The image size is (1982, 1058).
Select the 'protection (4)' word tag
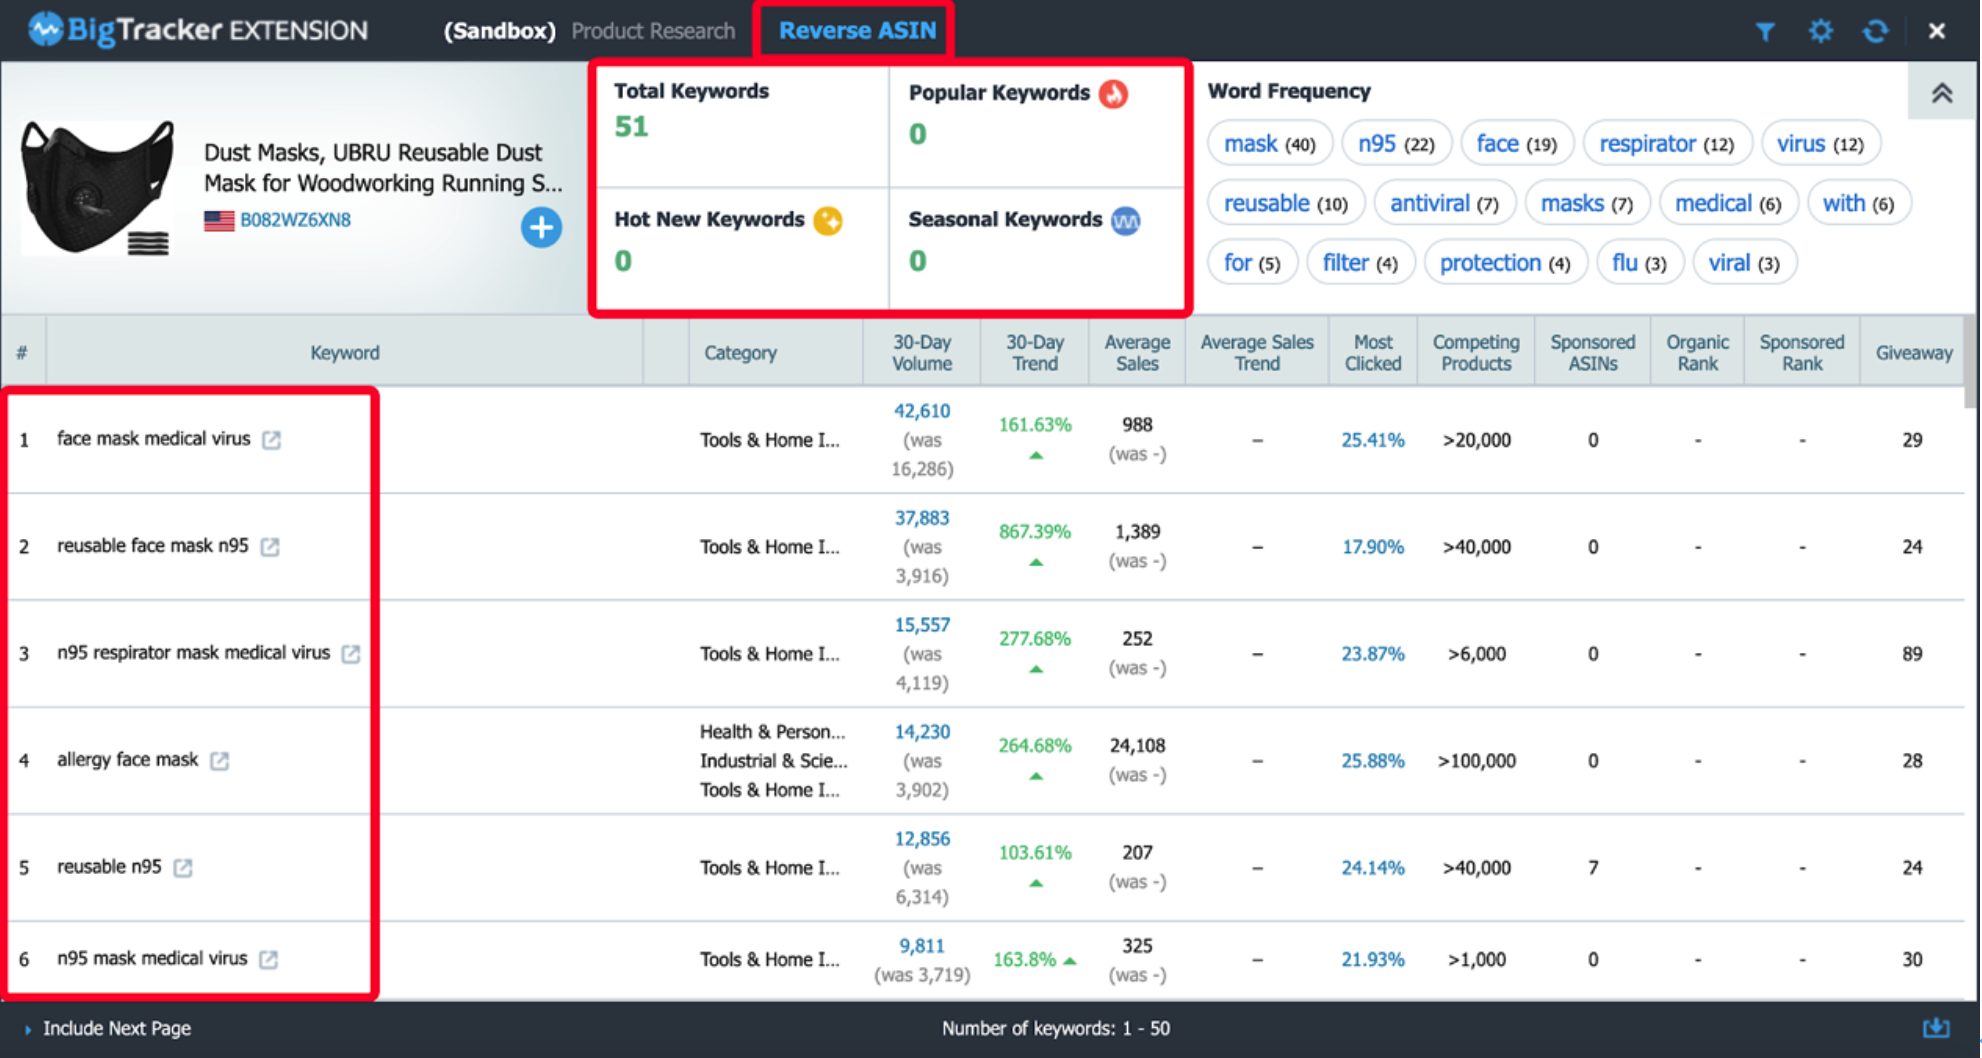[x=1505, y=263]
